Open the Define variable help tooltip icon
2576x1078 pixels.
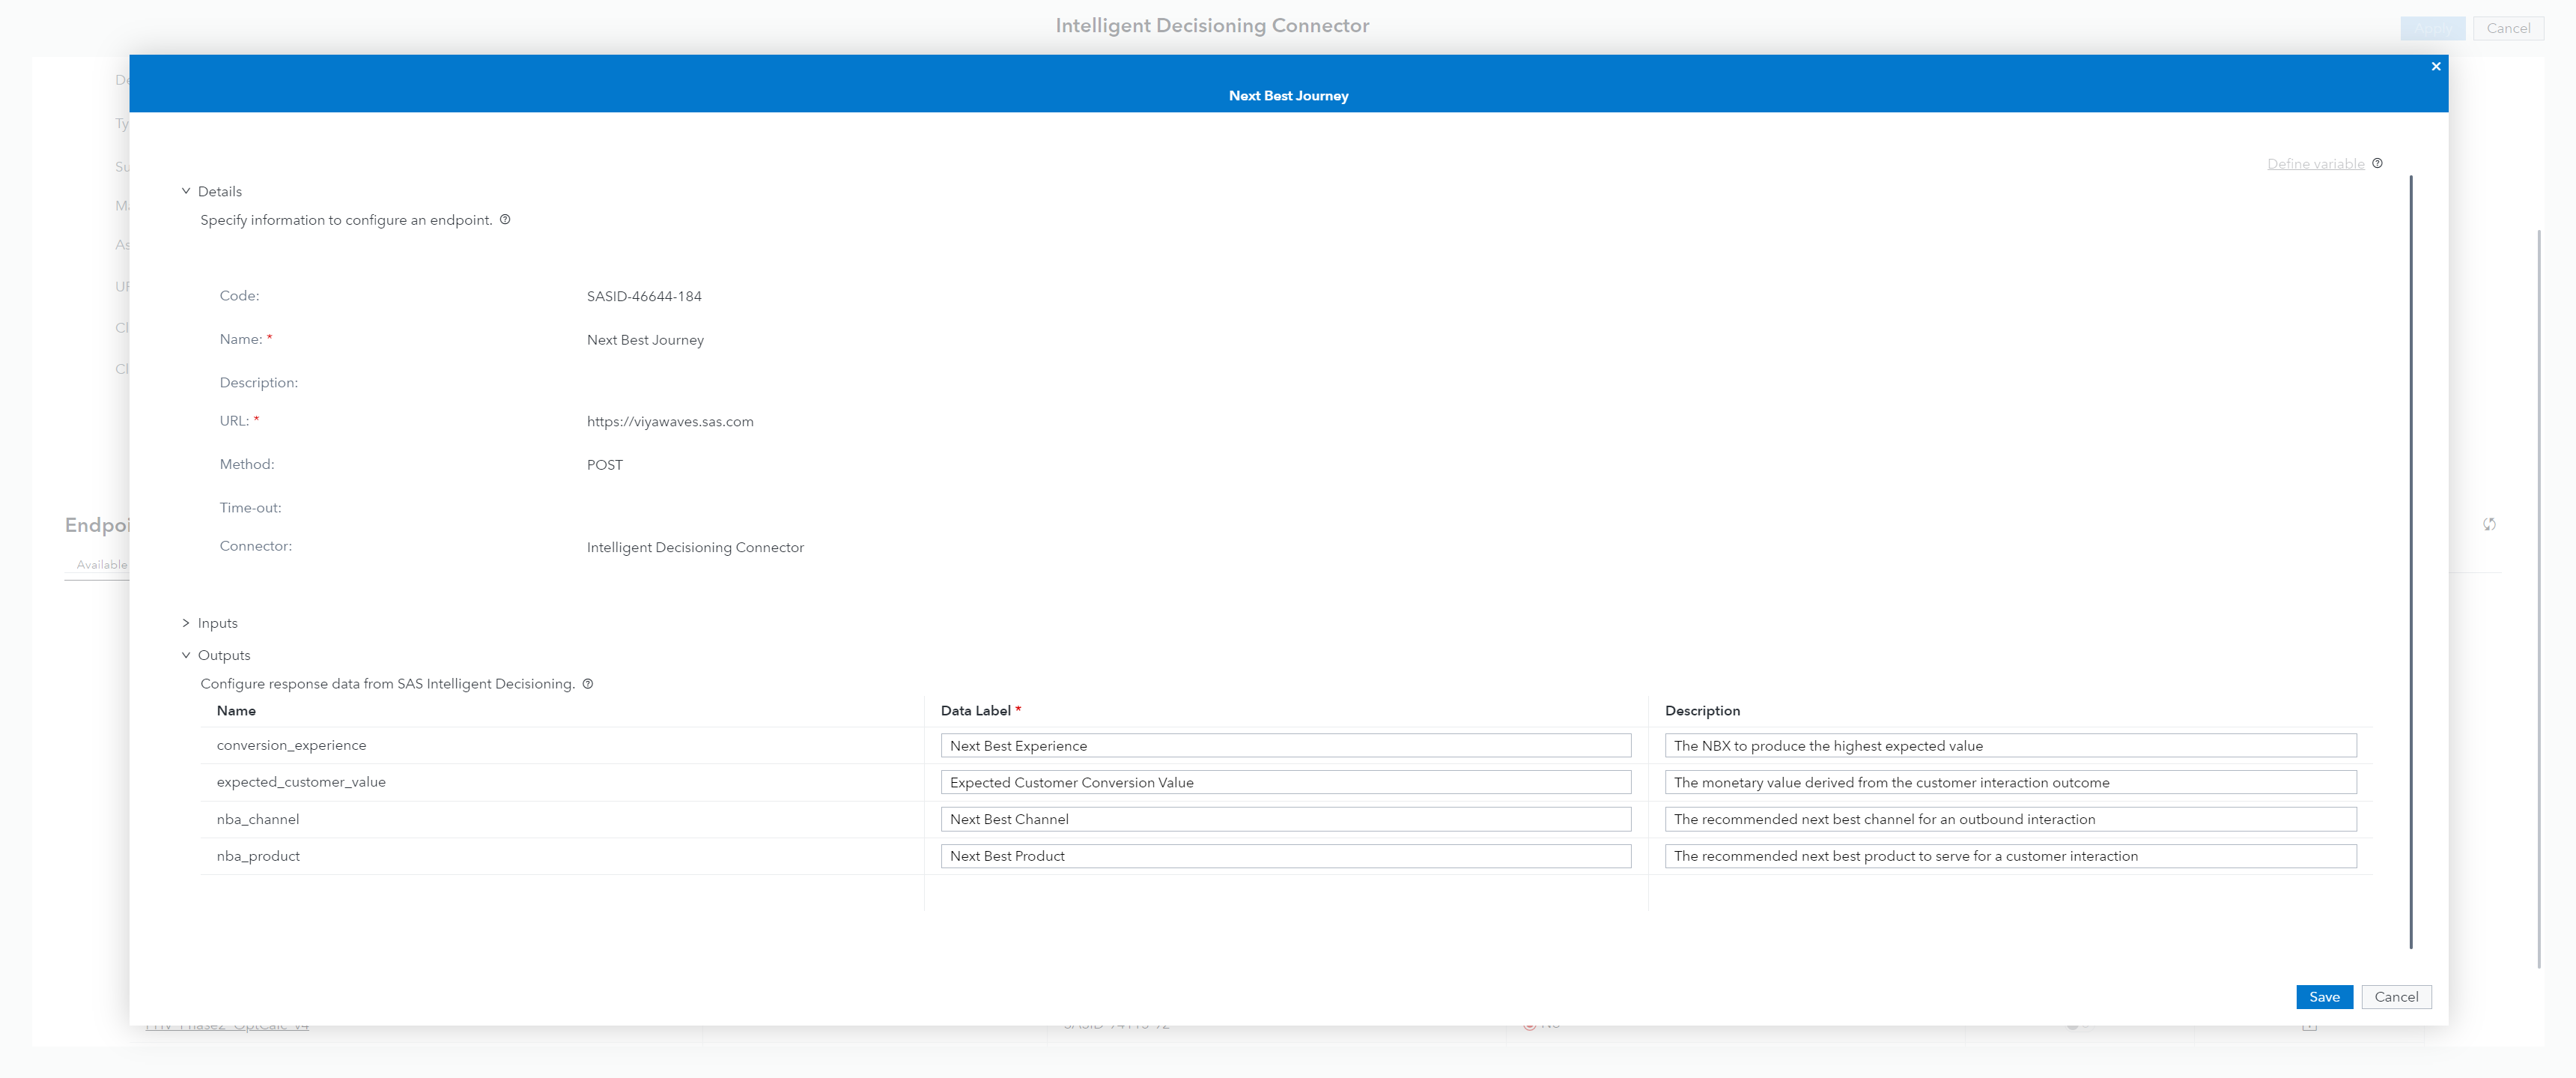click(2378, 163)
